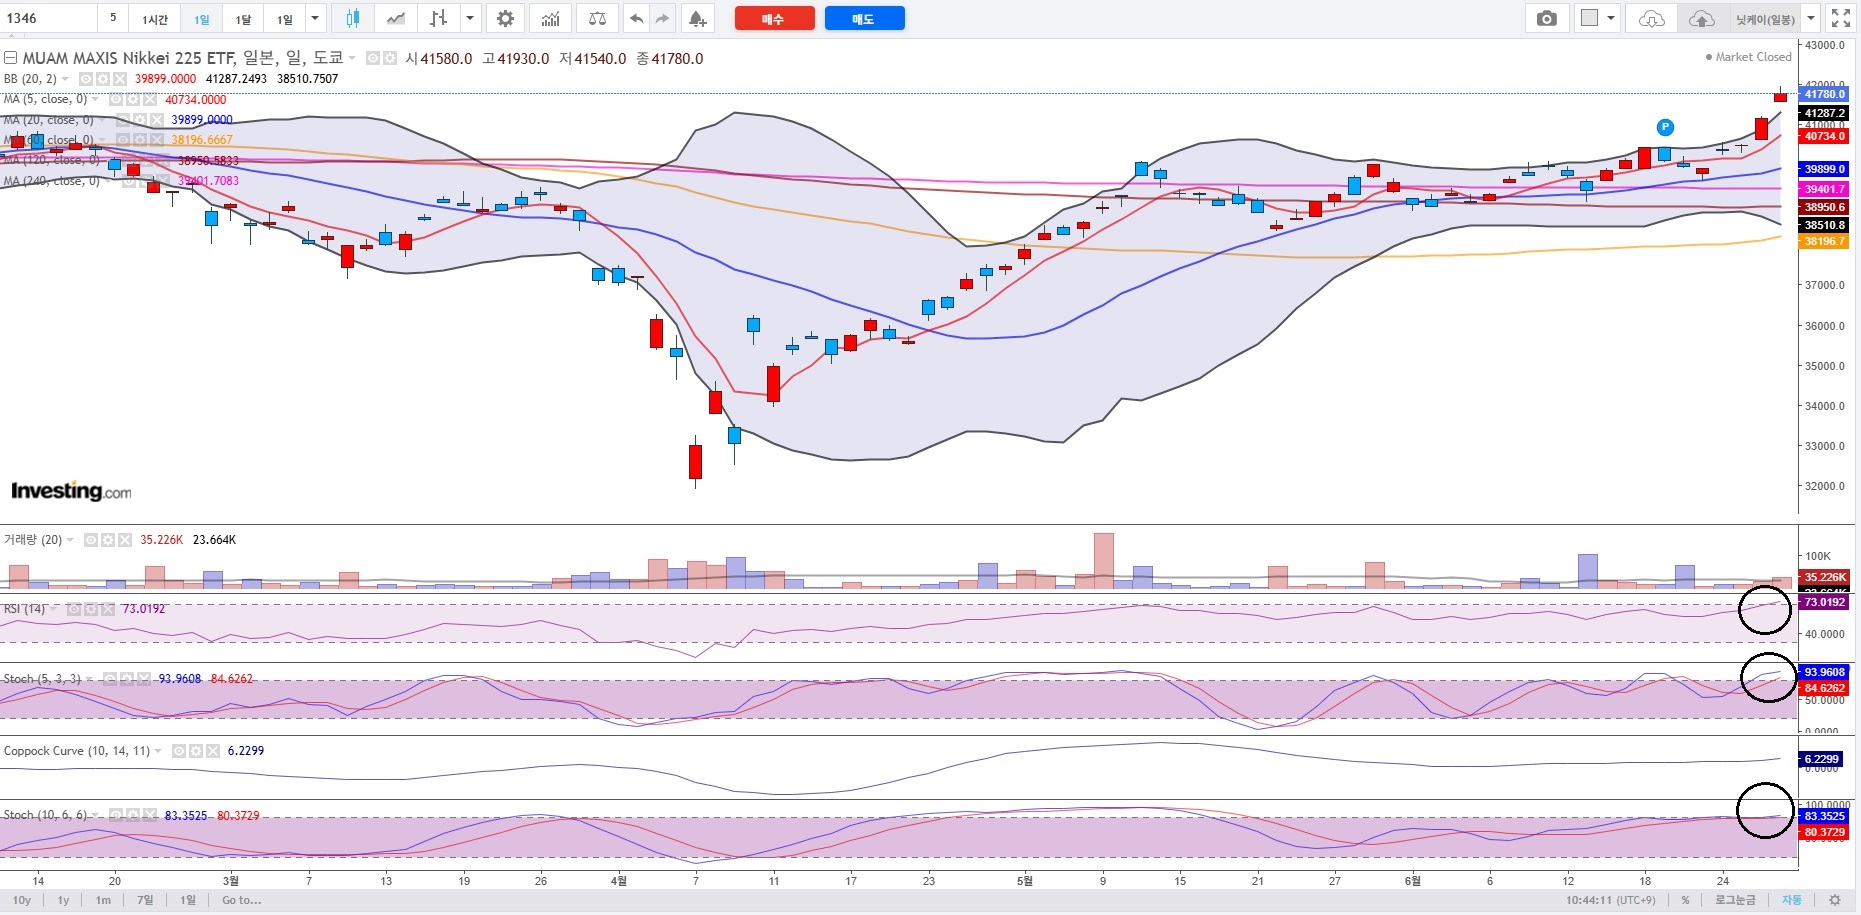
Task: Click the symbol input field 1346
Action: (48, 18)
